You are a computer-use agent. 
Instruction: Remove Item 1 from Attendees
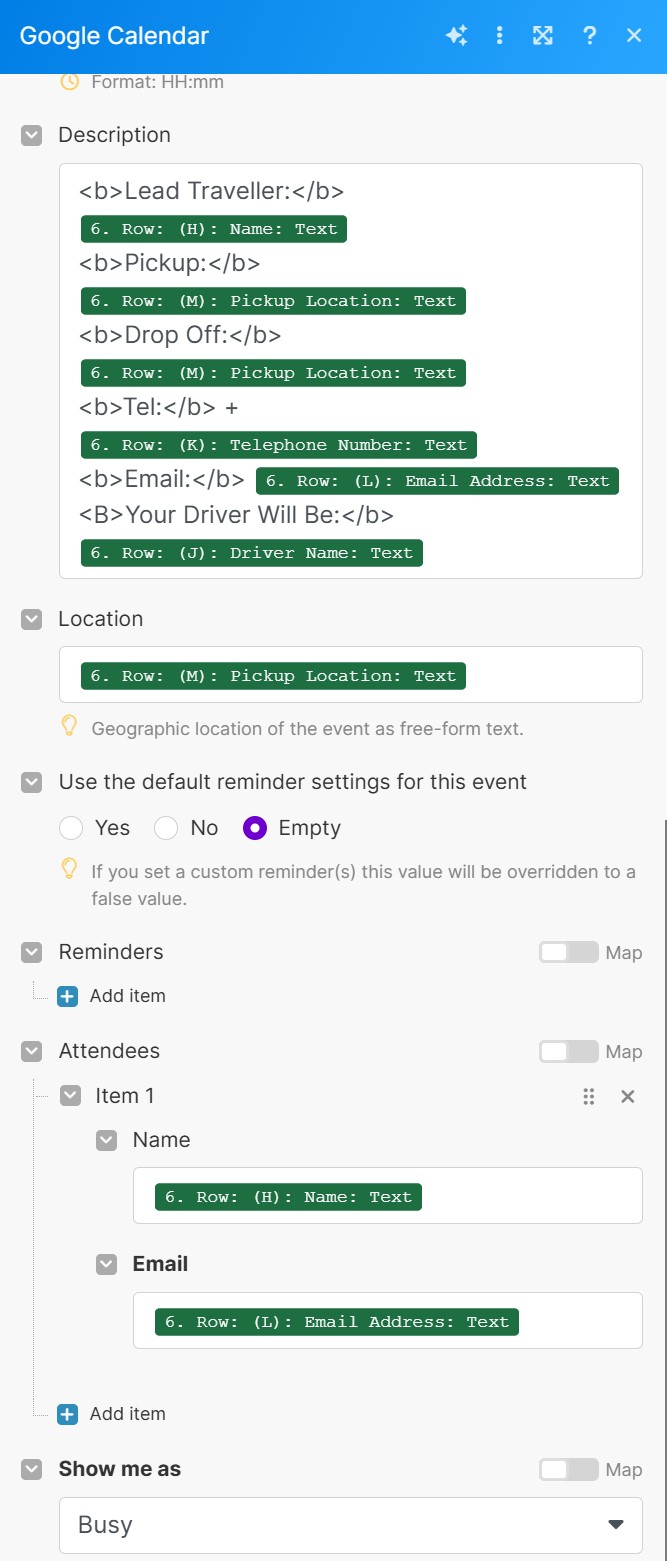(x=628, y=1097)
